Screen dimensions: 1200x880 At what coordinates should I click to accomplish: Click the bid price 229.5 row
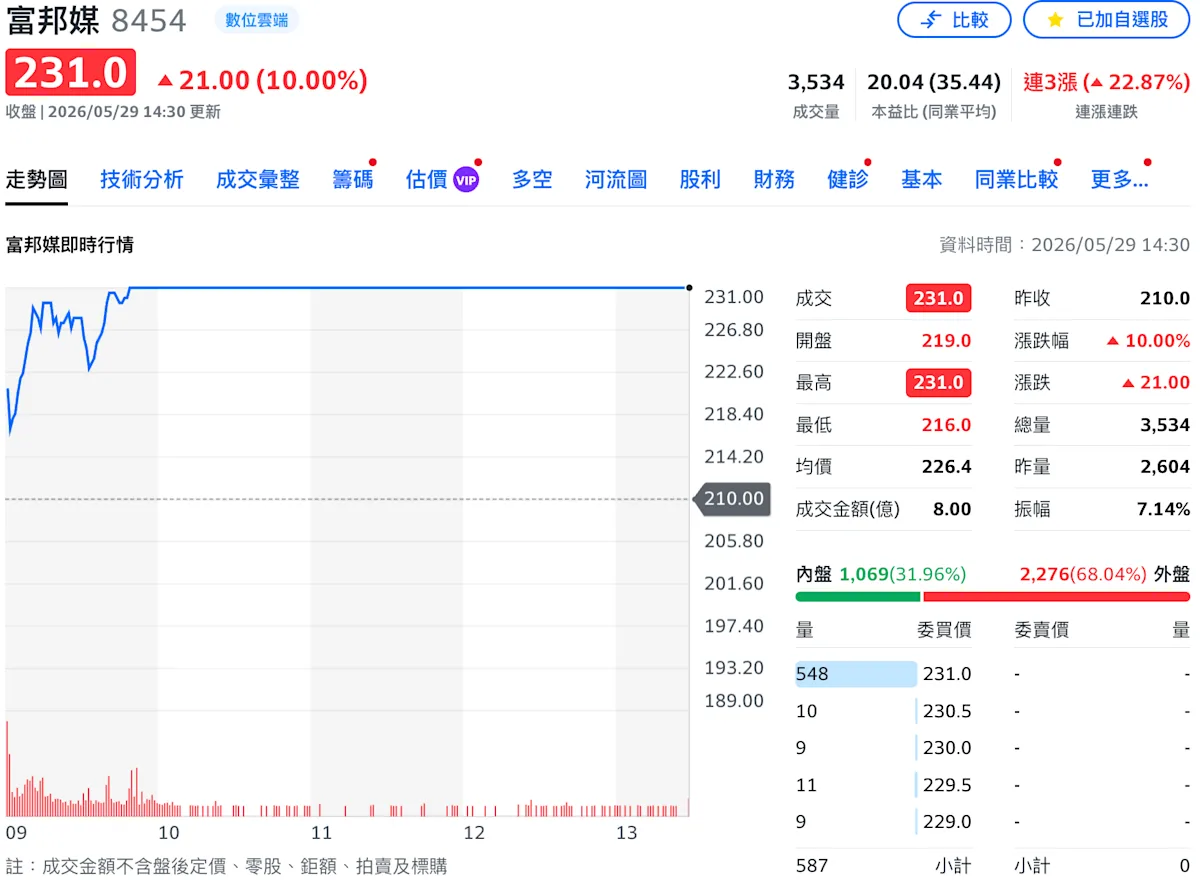click(883, 785)
